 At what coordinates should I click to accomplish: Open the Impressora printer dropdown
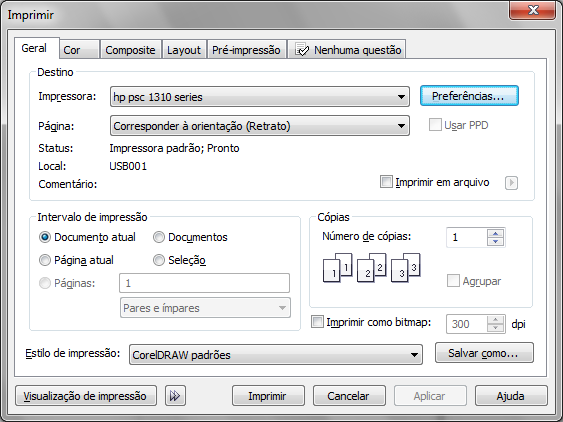[x=260, y=97]
